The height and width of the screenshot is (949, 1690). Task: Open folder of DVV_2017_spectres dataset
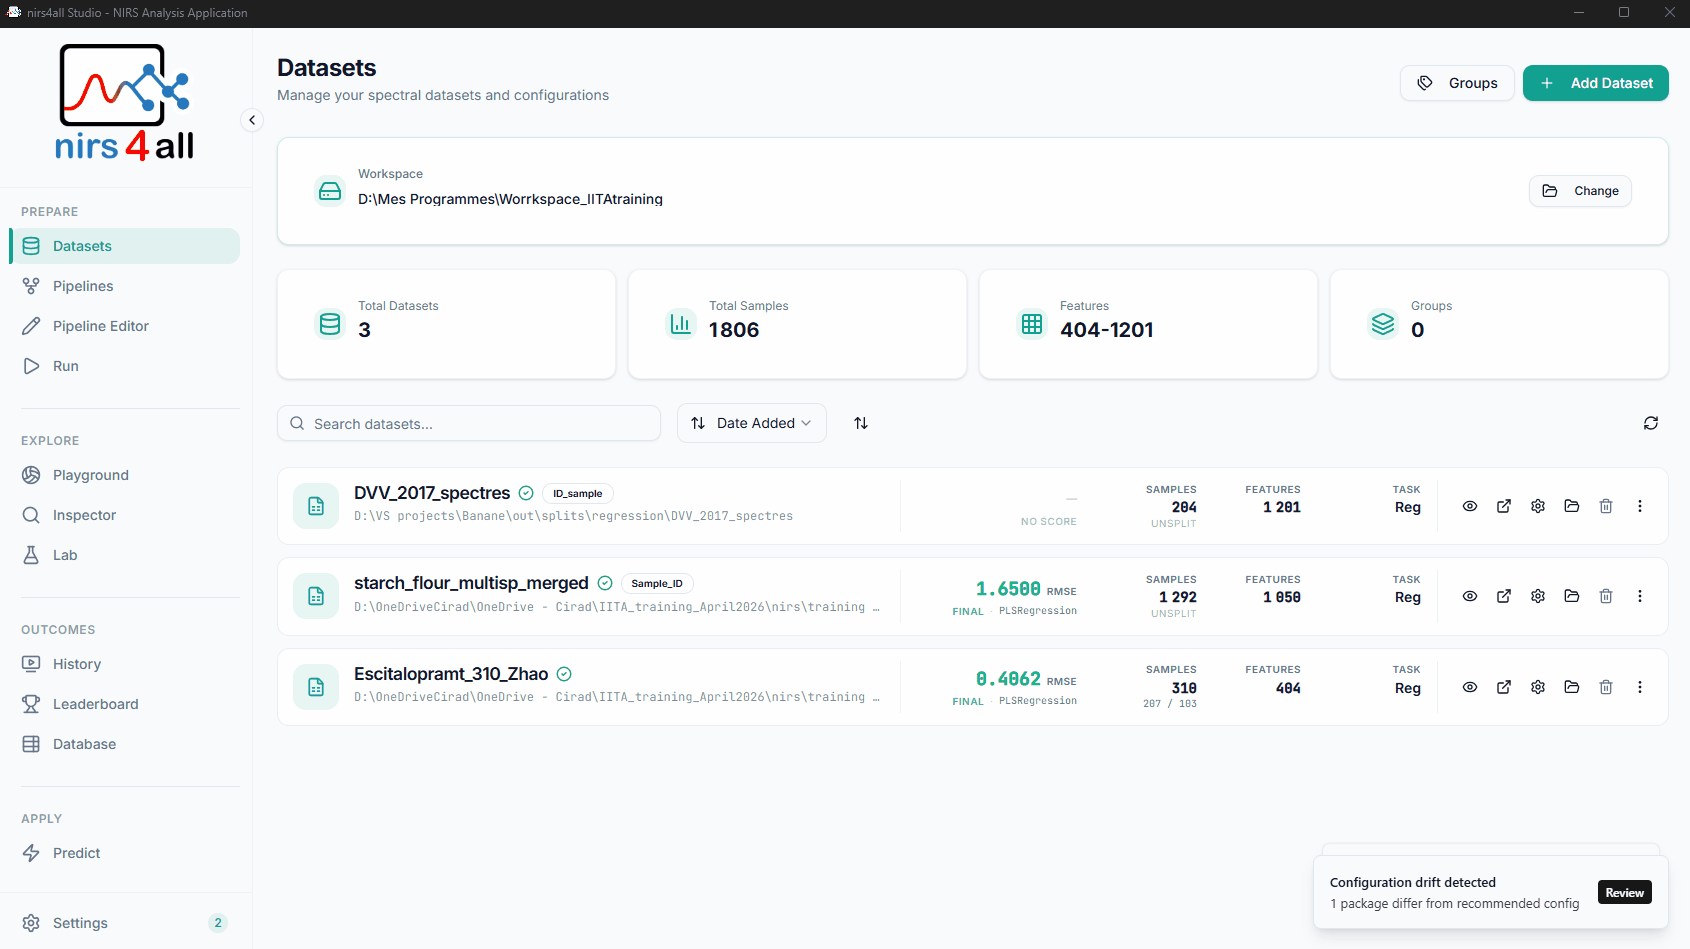[x=1572, y=506]
